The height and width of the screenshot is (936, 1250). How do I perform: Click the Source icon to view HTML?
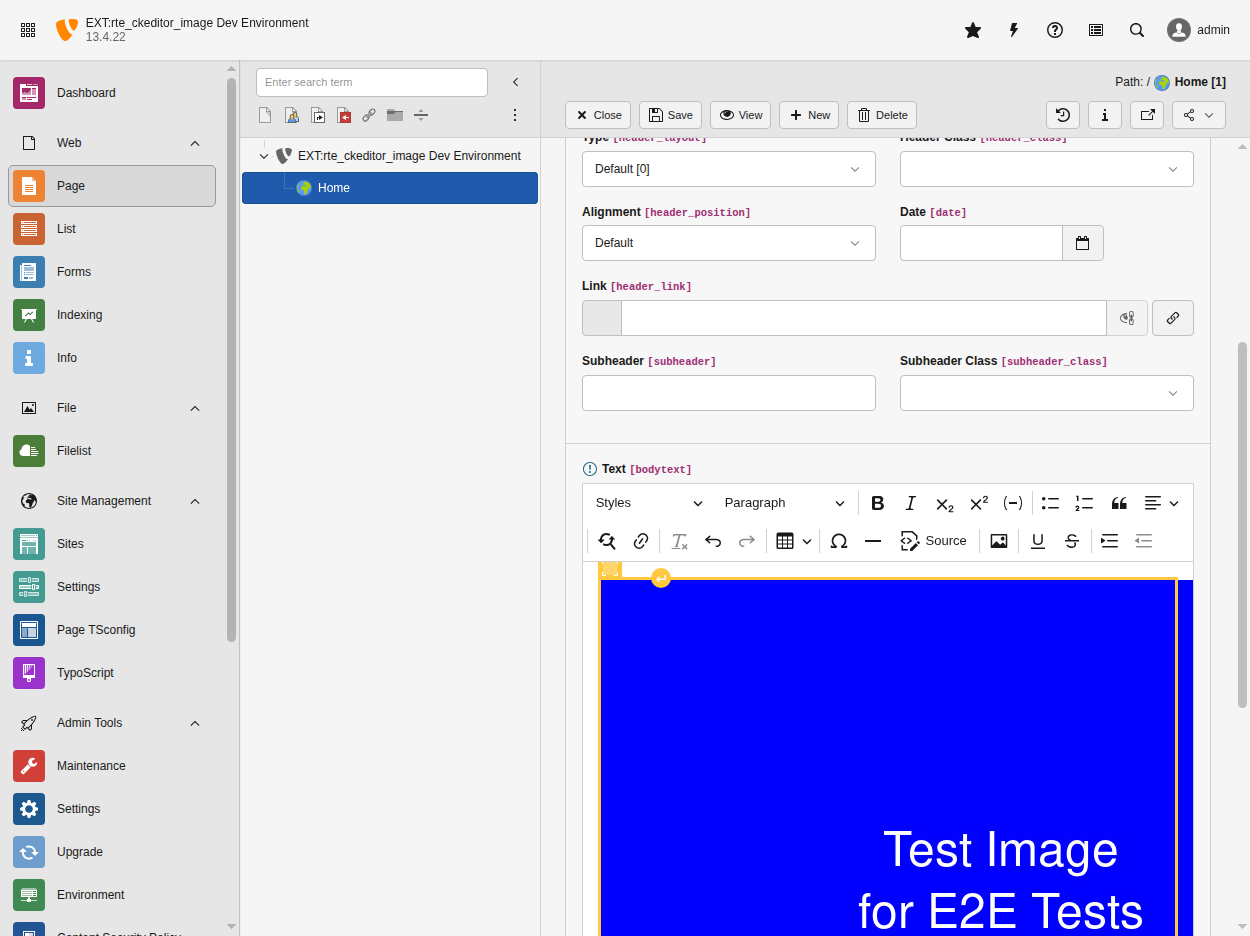click(933, 540)
